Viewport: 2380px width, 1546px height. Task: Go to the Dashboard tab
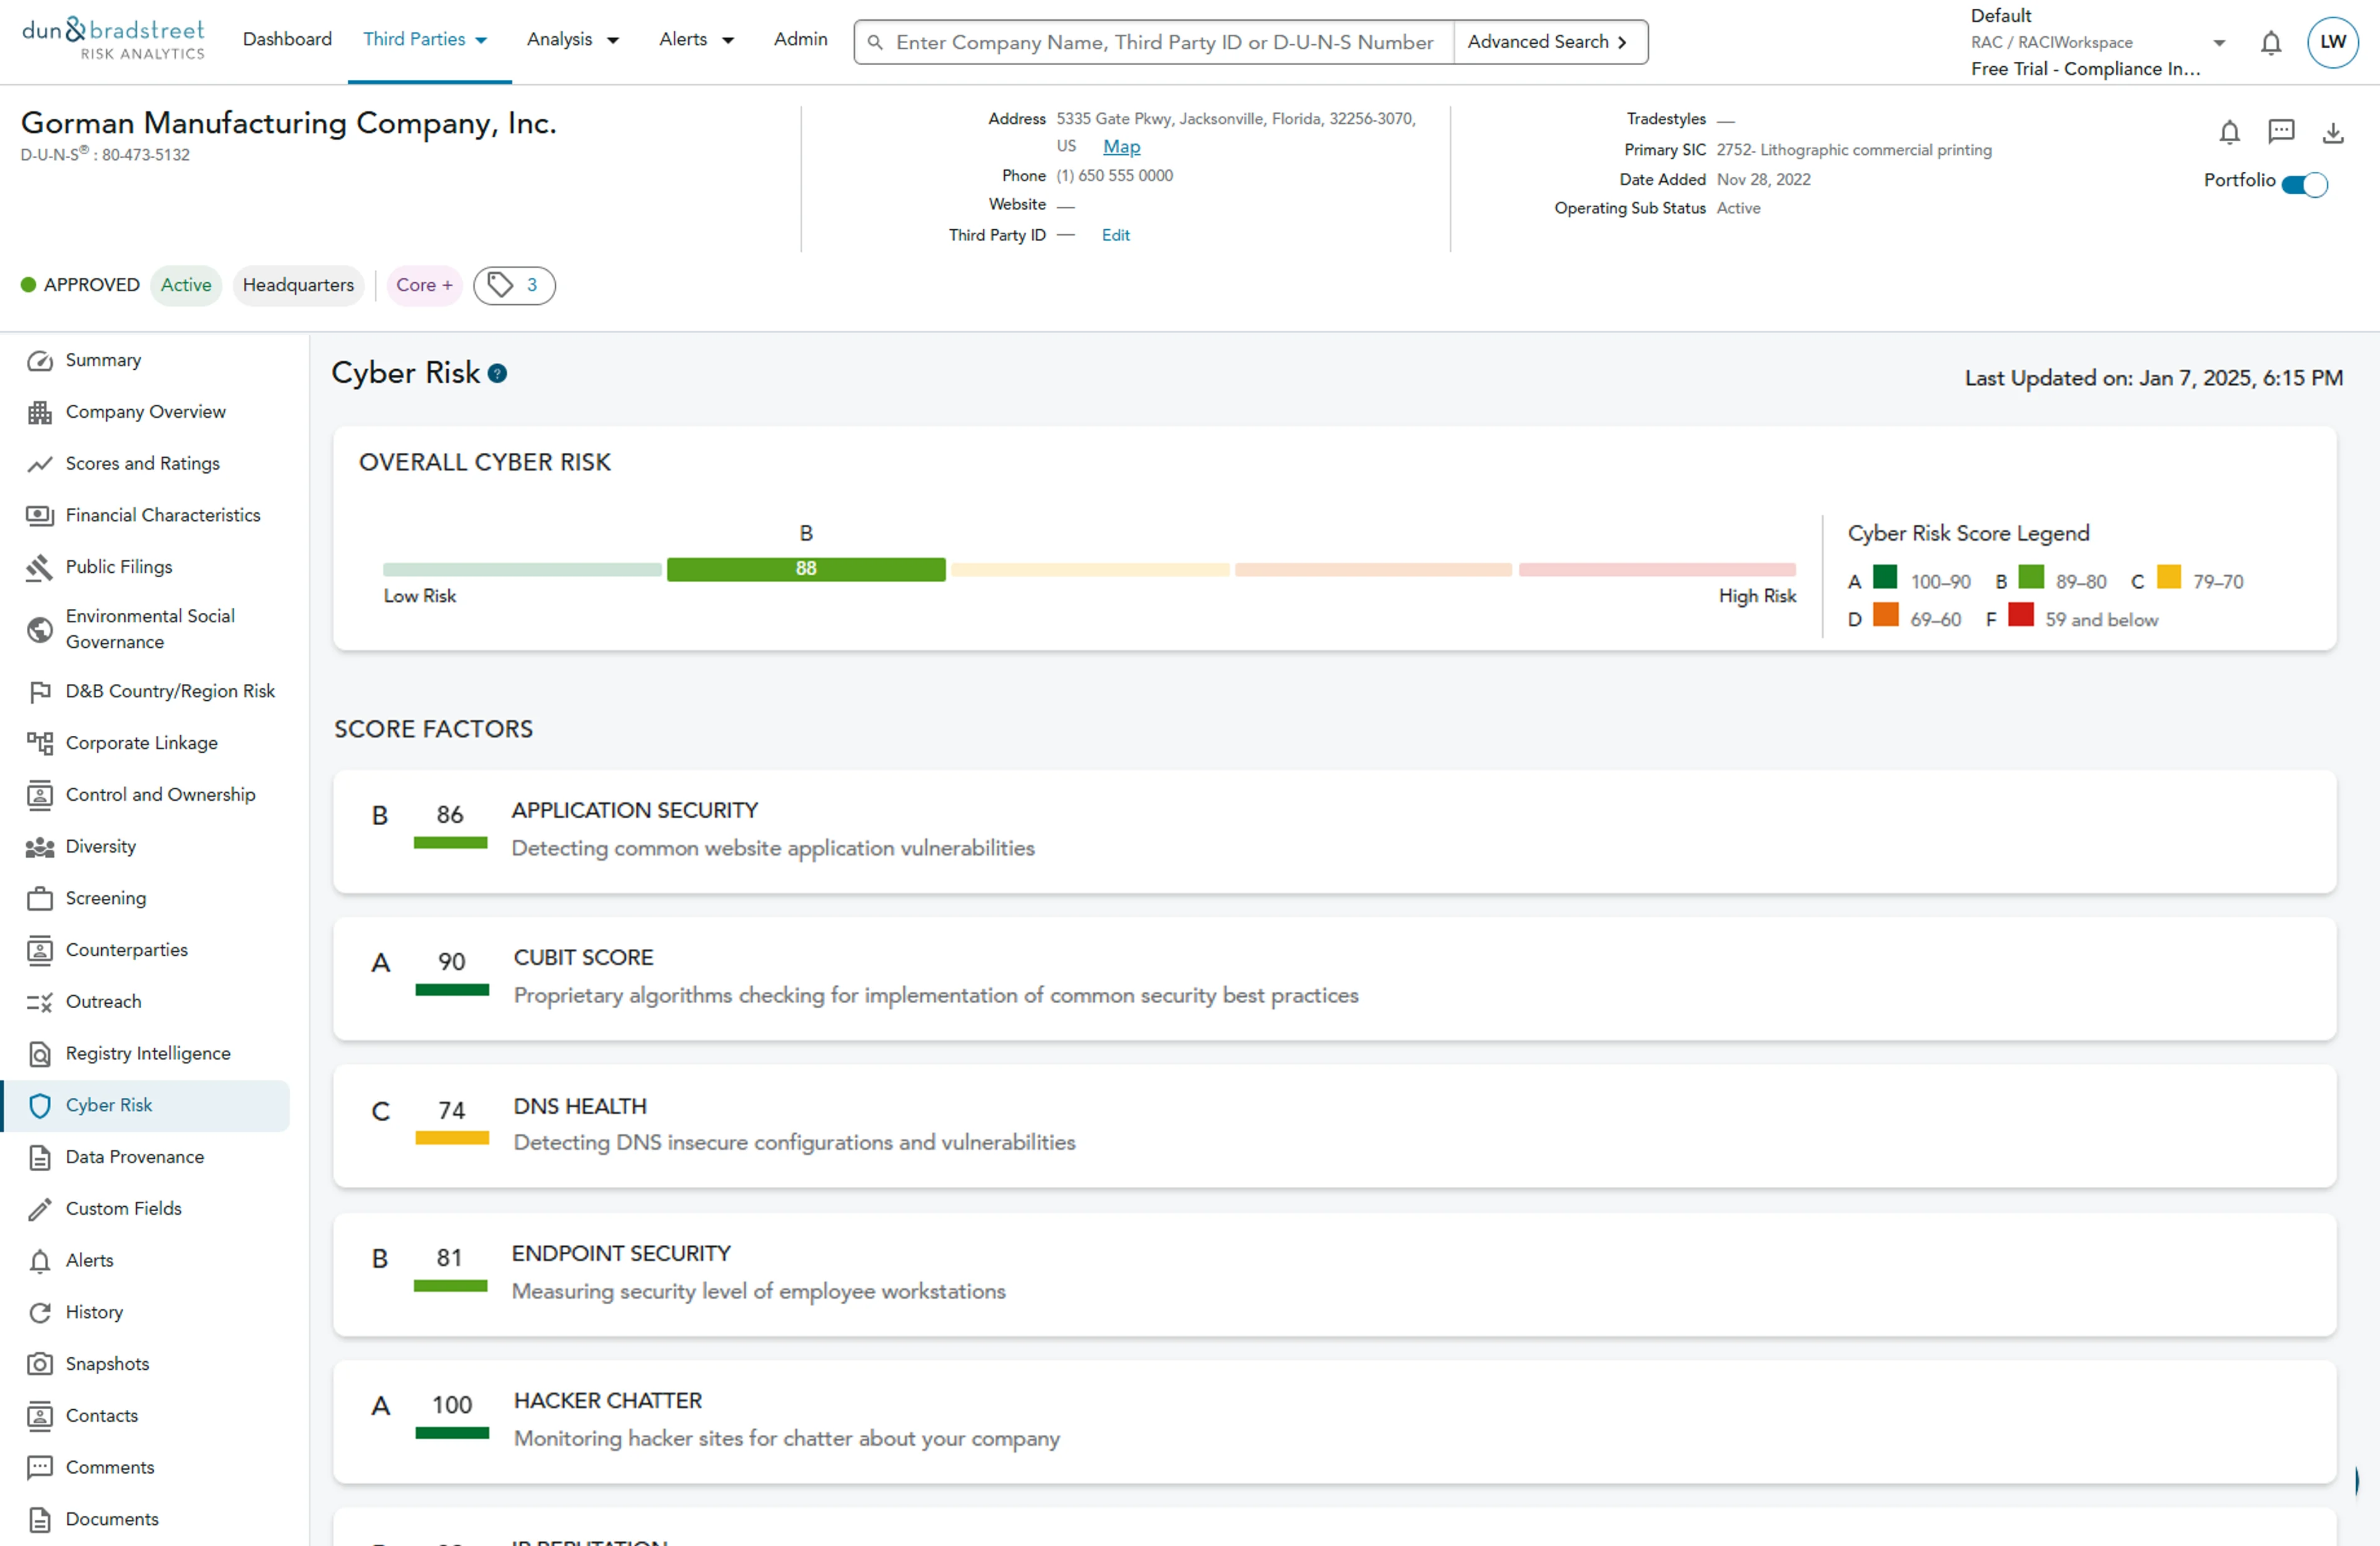[287, 40]
